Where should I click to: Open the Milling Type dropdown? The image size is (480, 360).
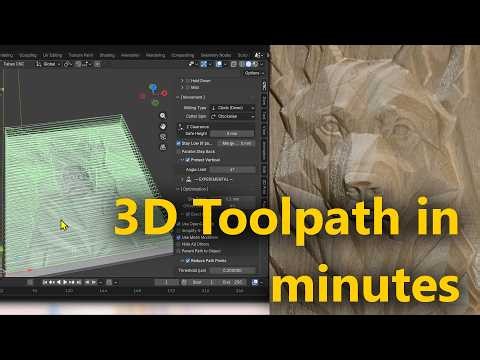tap(232, 108)
